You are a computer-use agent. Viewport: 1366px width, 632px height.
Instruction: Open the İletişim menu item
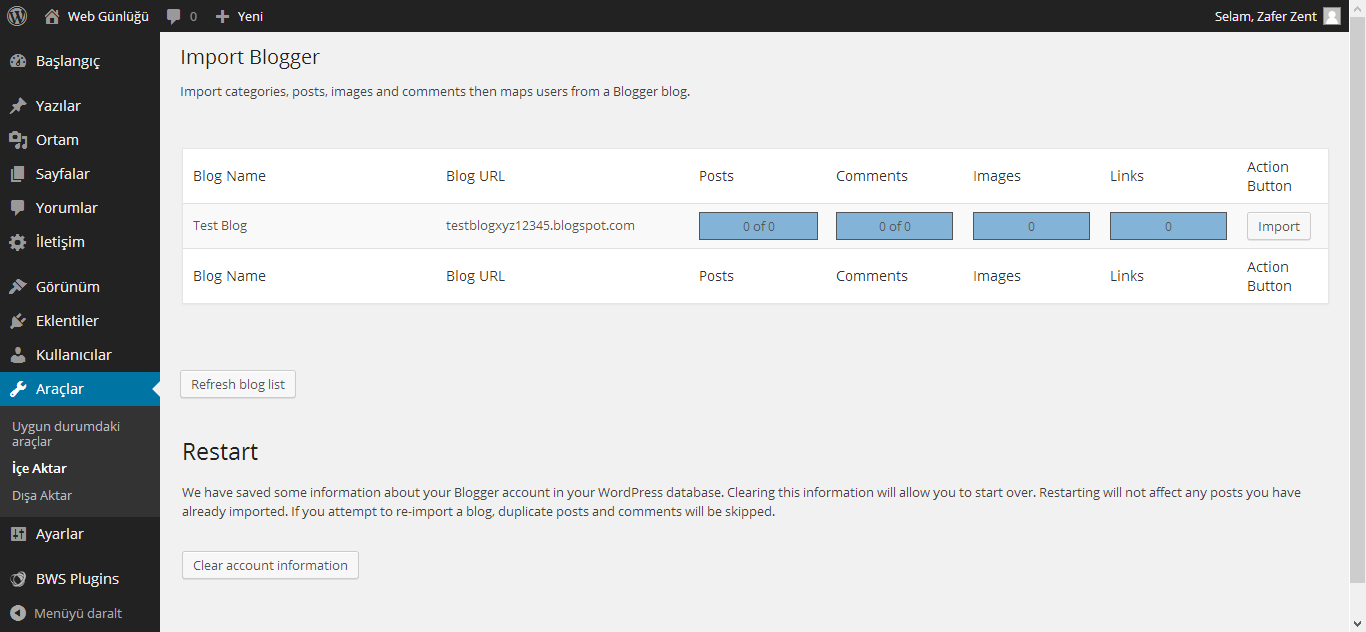[x=80, y=242]
